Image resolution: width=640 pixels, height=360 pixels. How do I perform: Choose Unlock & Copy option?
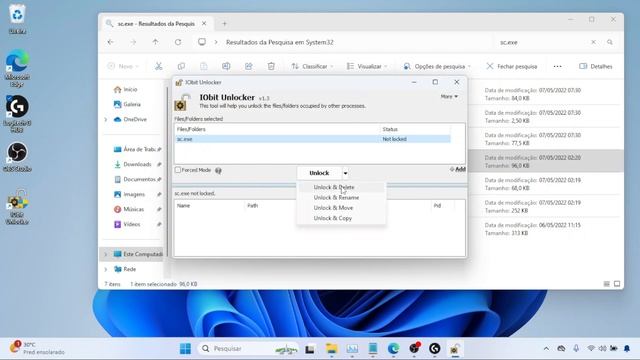click(x=332, y=218)
